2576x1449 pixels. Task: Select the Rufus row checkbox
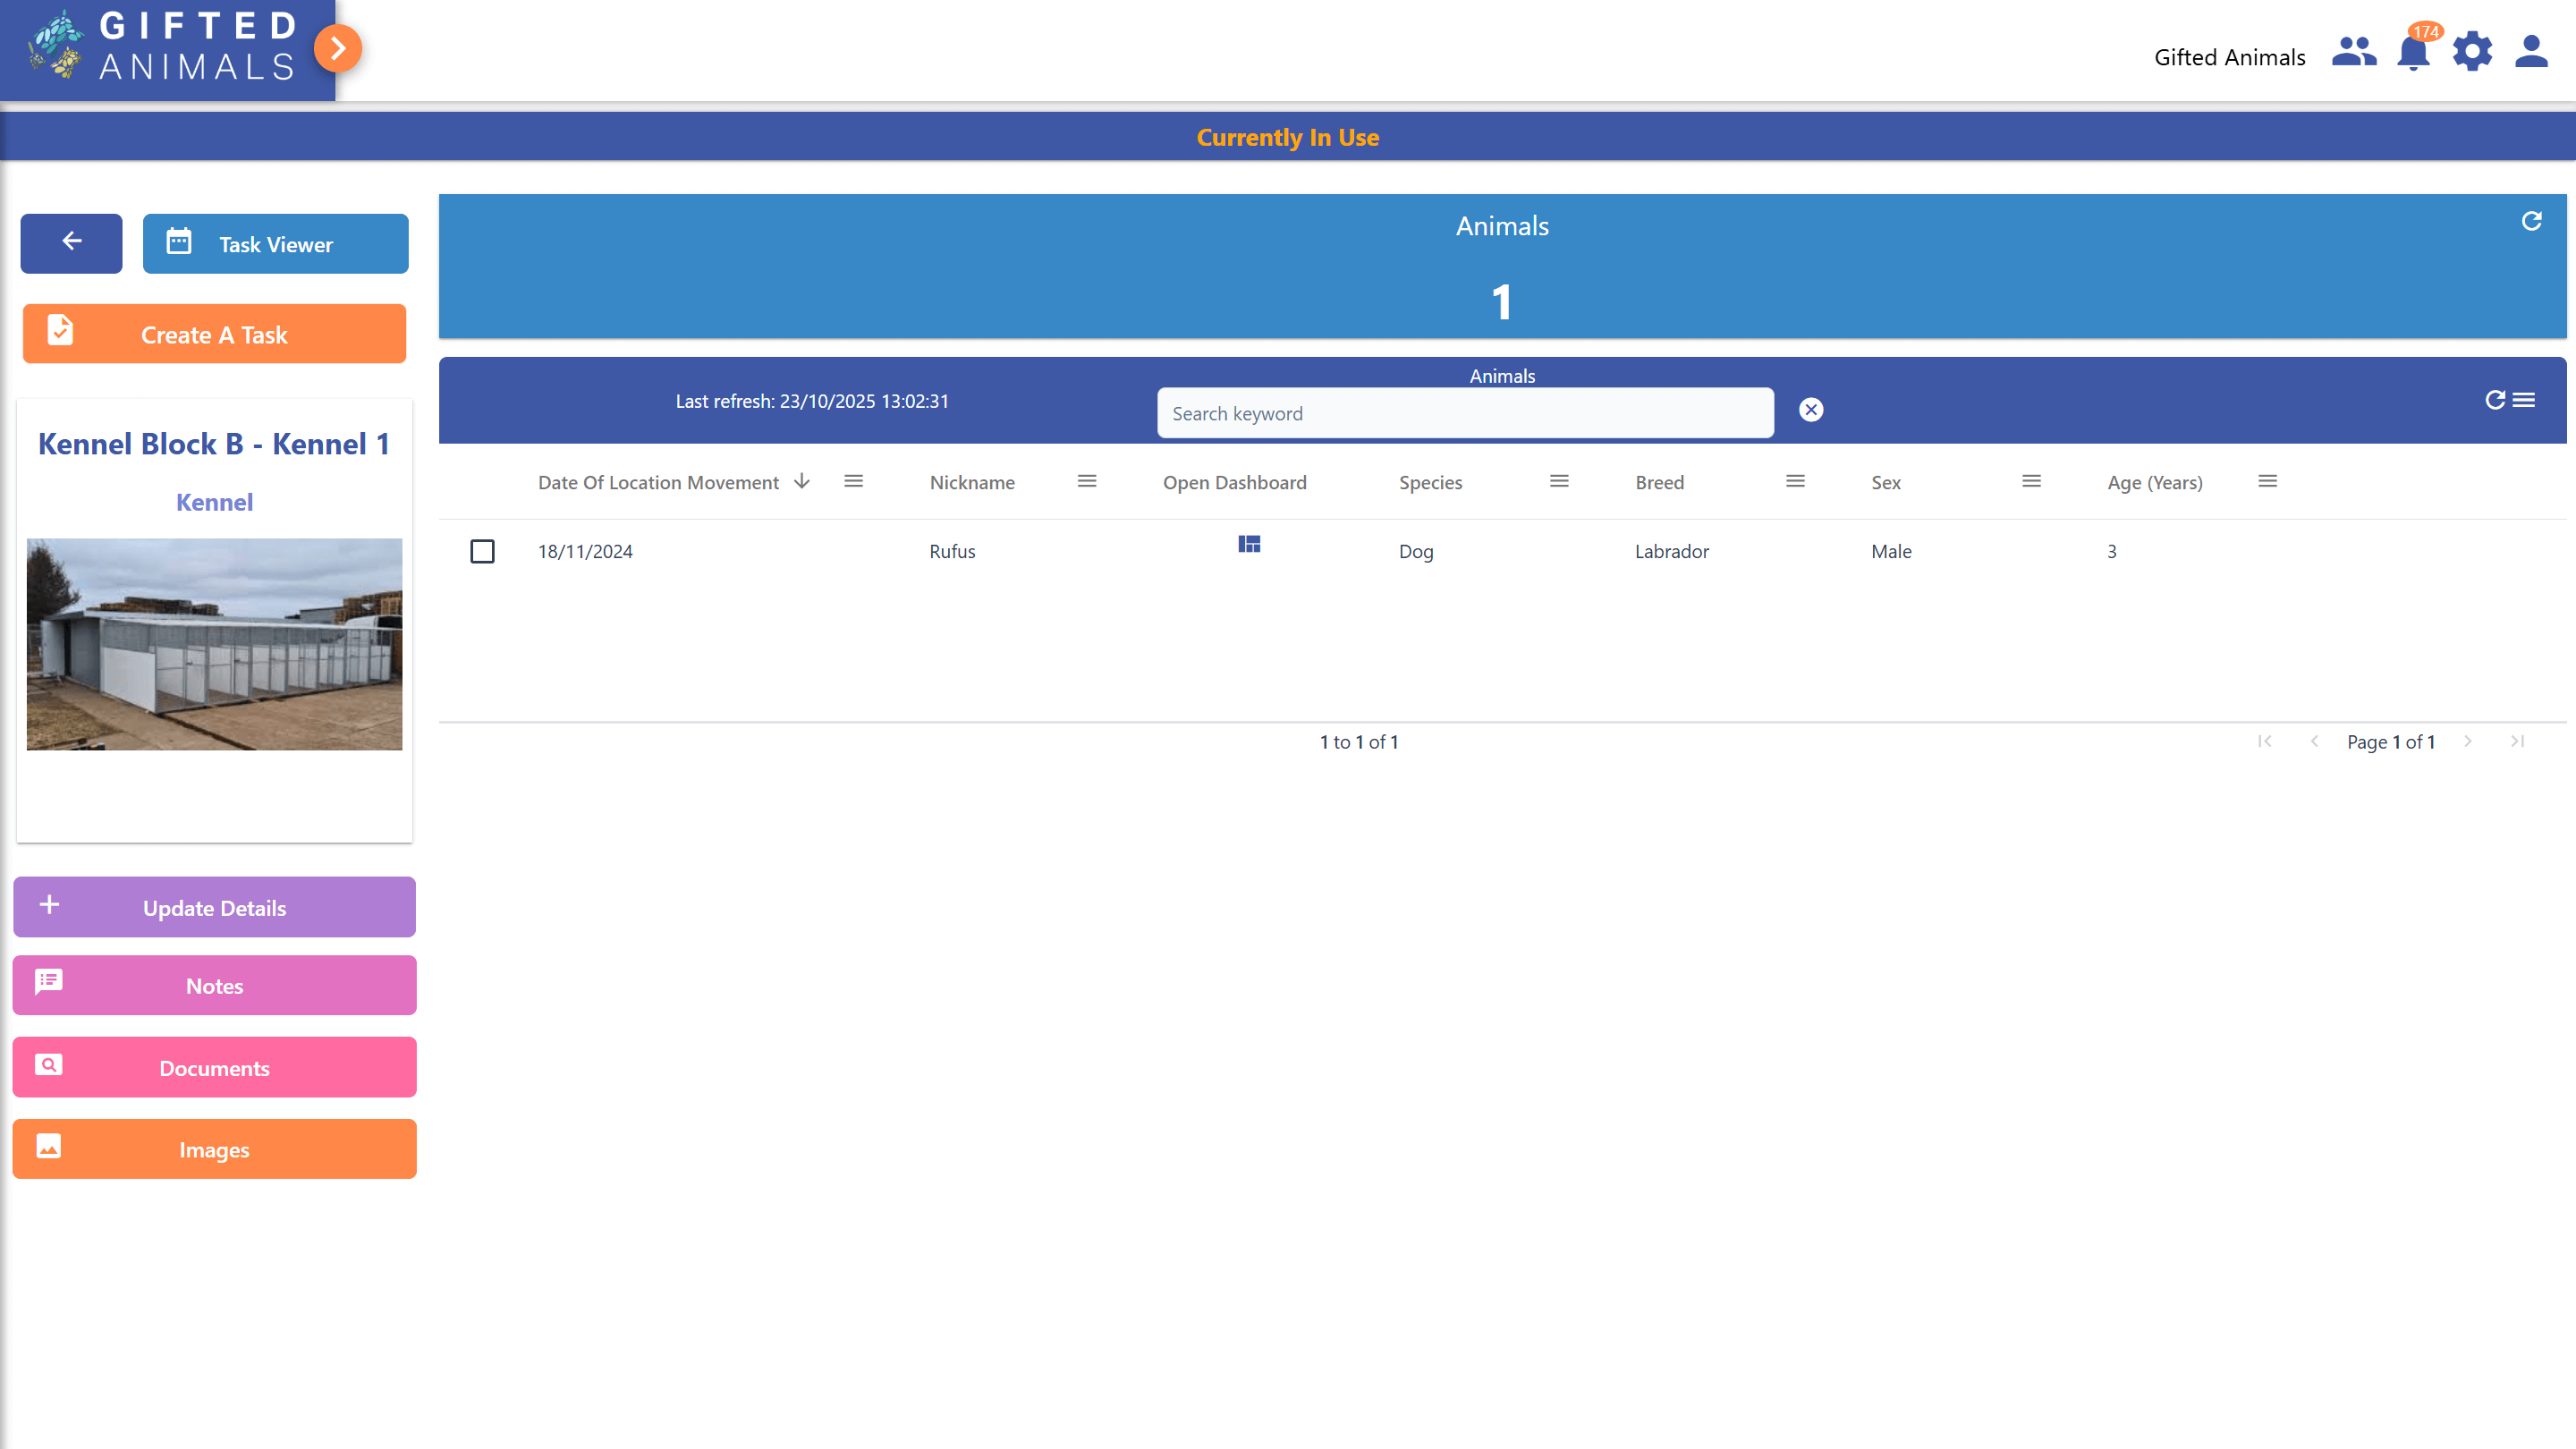click(482, 551)
